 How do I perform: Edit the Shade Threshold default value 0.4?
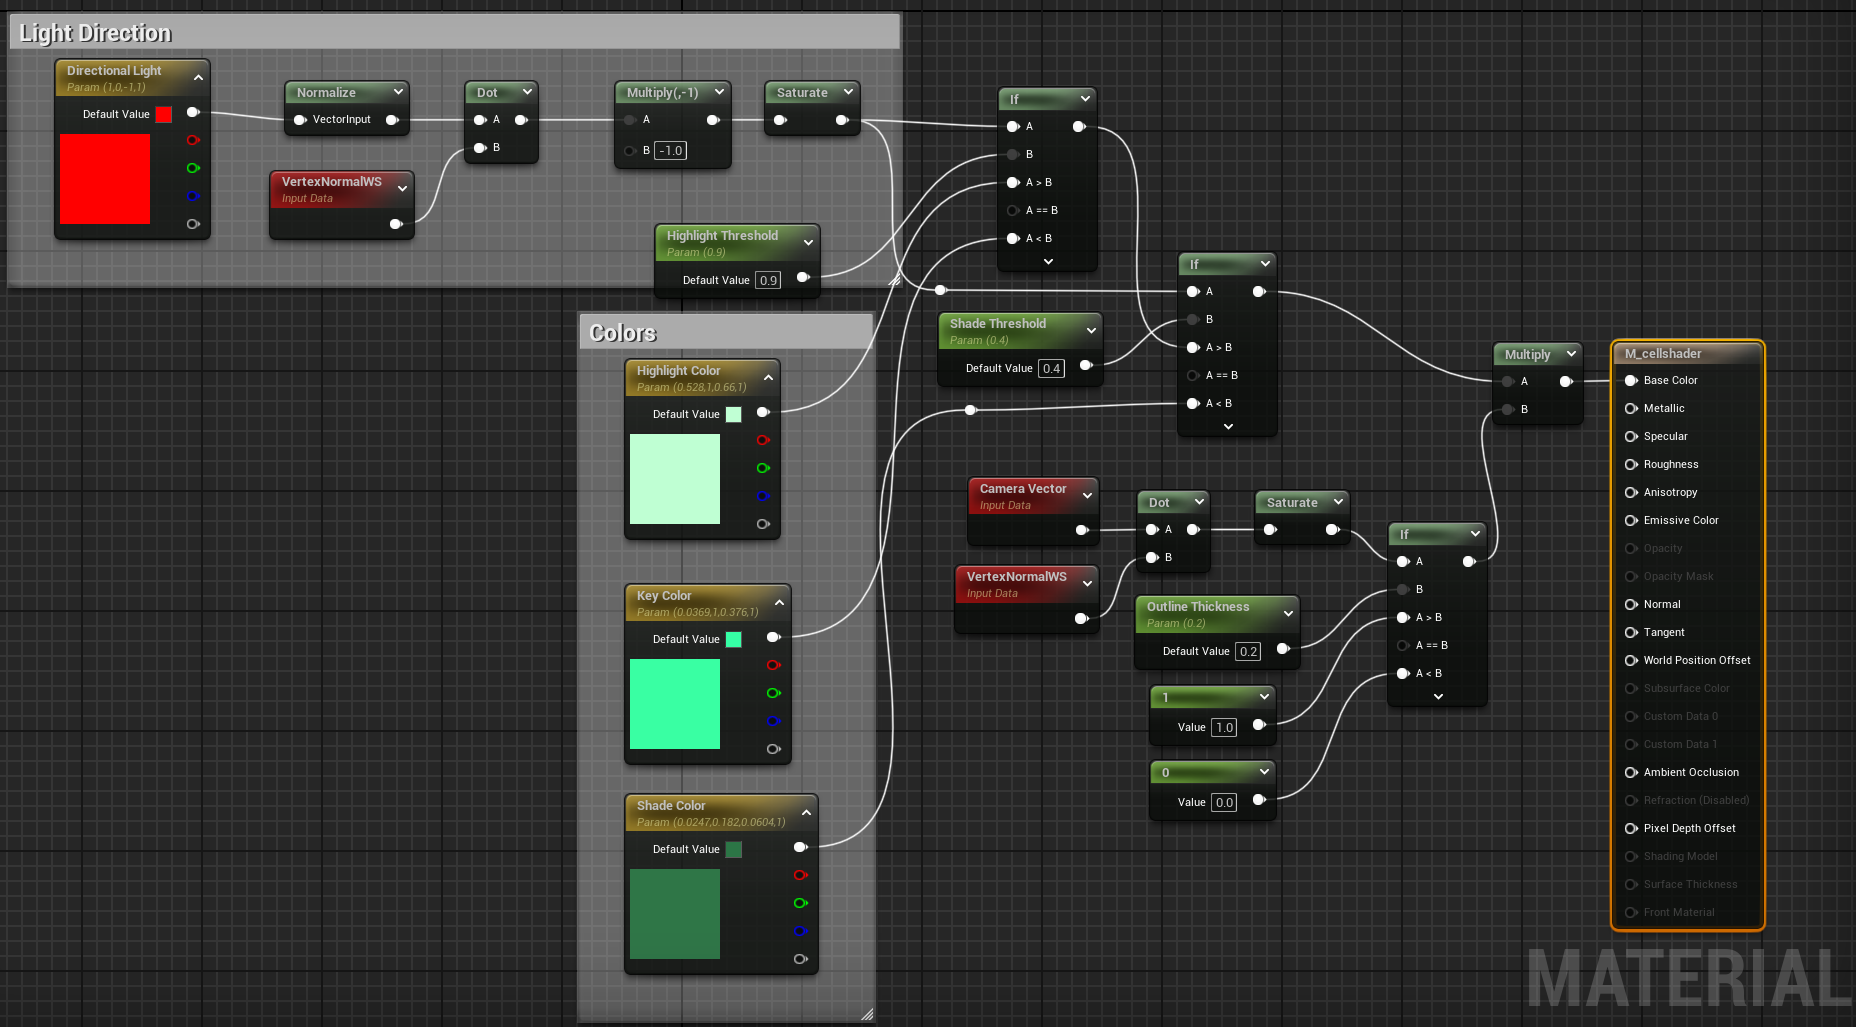tap(1051, 368)
